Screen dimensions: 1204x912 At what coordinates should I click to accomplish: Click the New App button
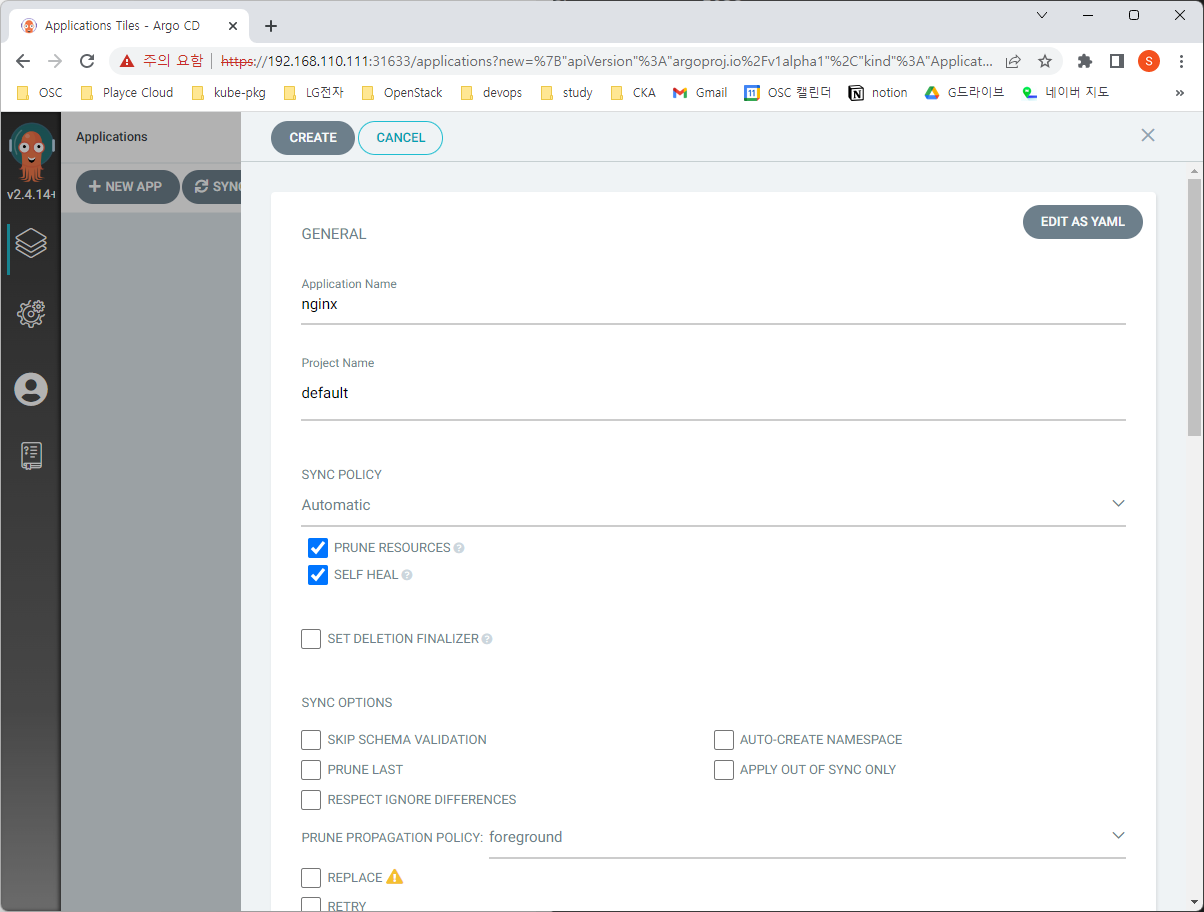[127, 187]
